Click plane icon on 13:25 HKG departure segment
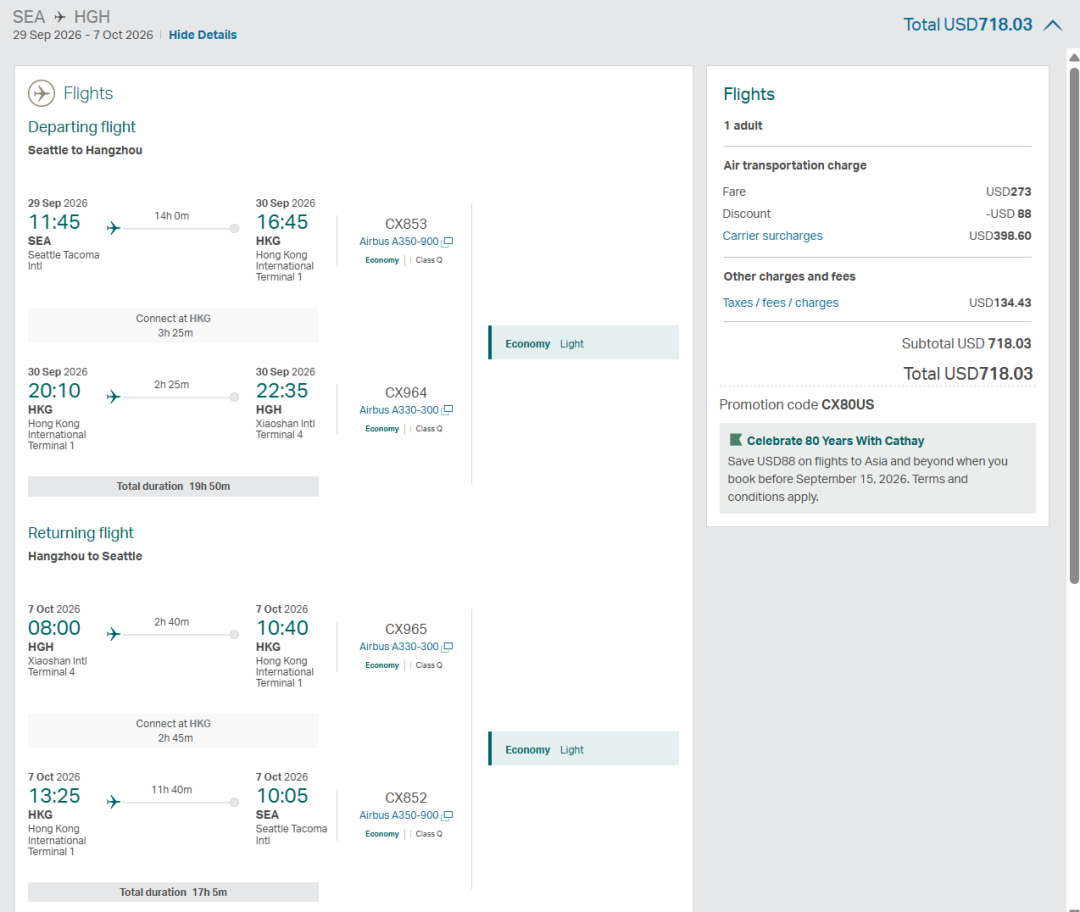The height and width of the screenshot is (912, 1080). [114, 802]
